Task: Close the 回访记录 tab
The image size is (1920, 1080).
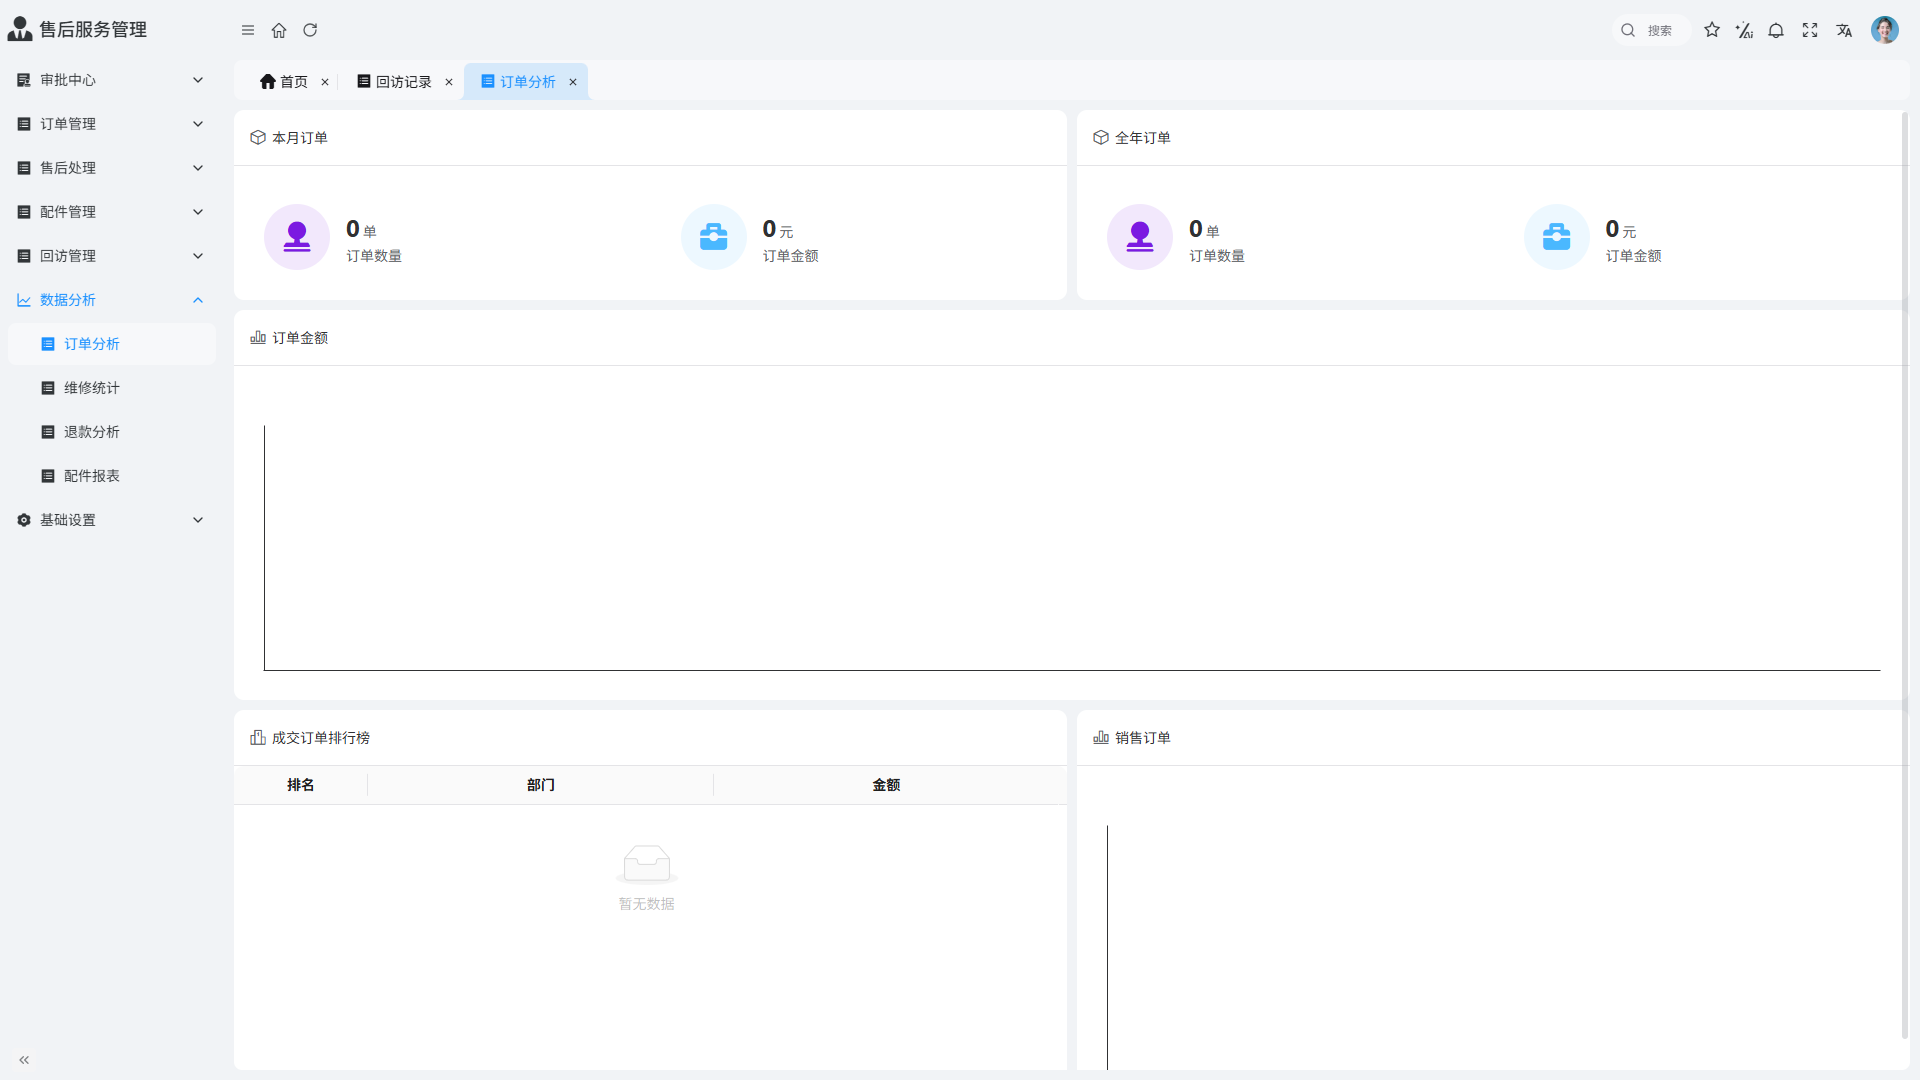Action: (x=449, y=82)
